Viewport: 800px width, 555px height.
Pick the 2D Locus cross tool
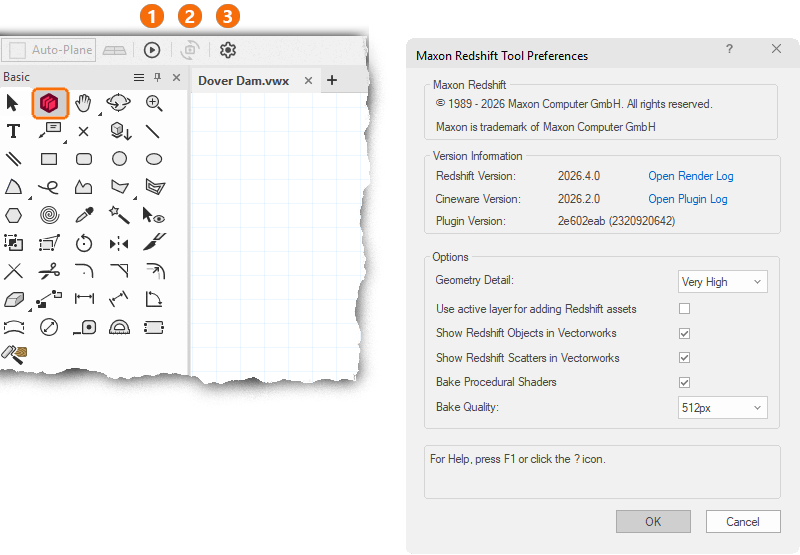click(x=84, y=132)
